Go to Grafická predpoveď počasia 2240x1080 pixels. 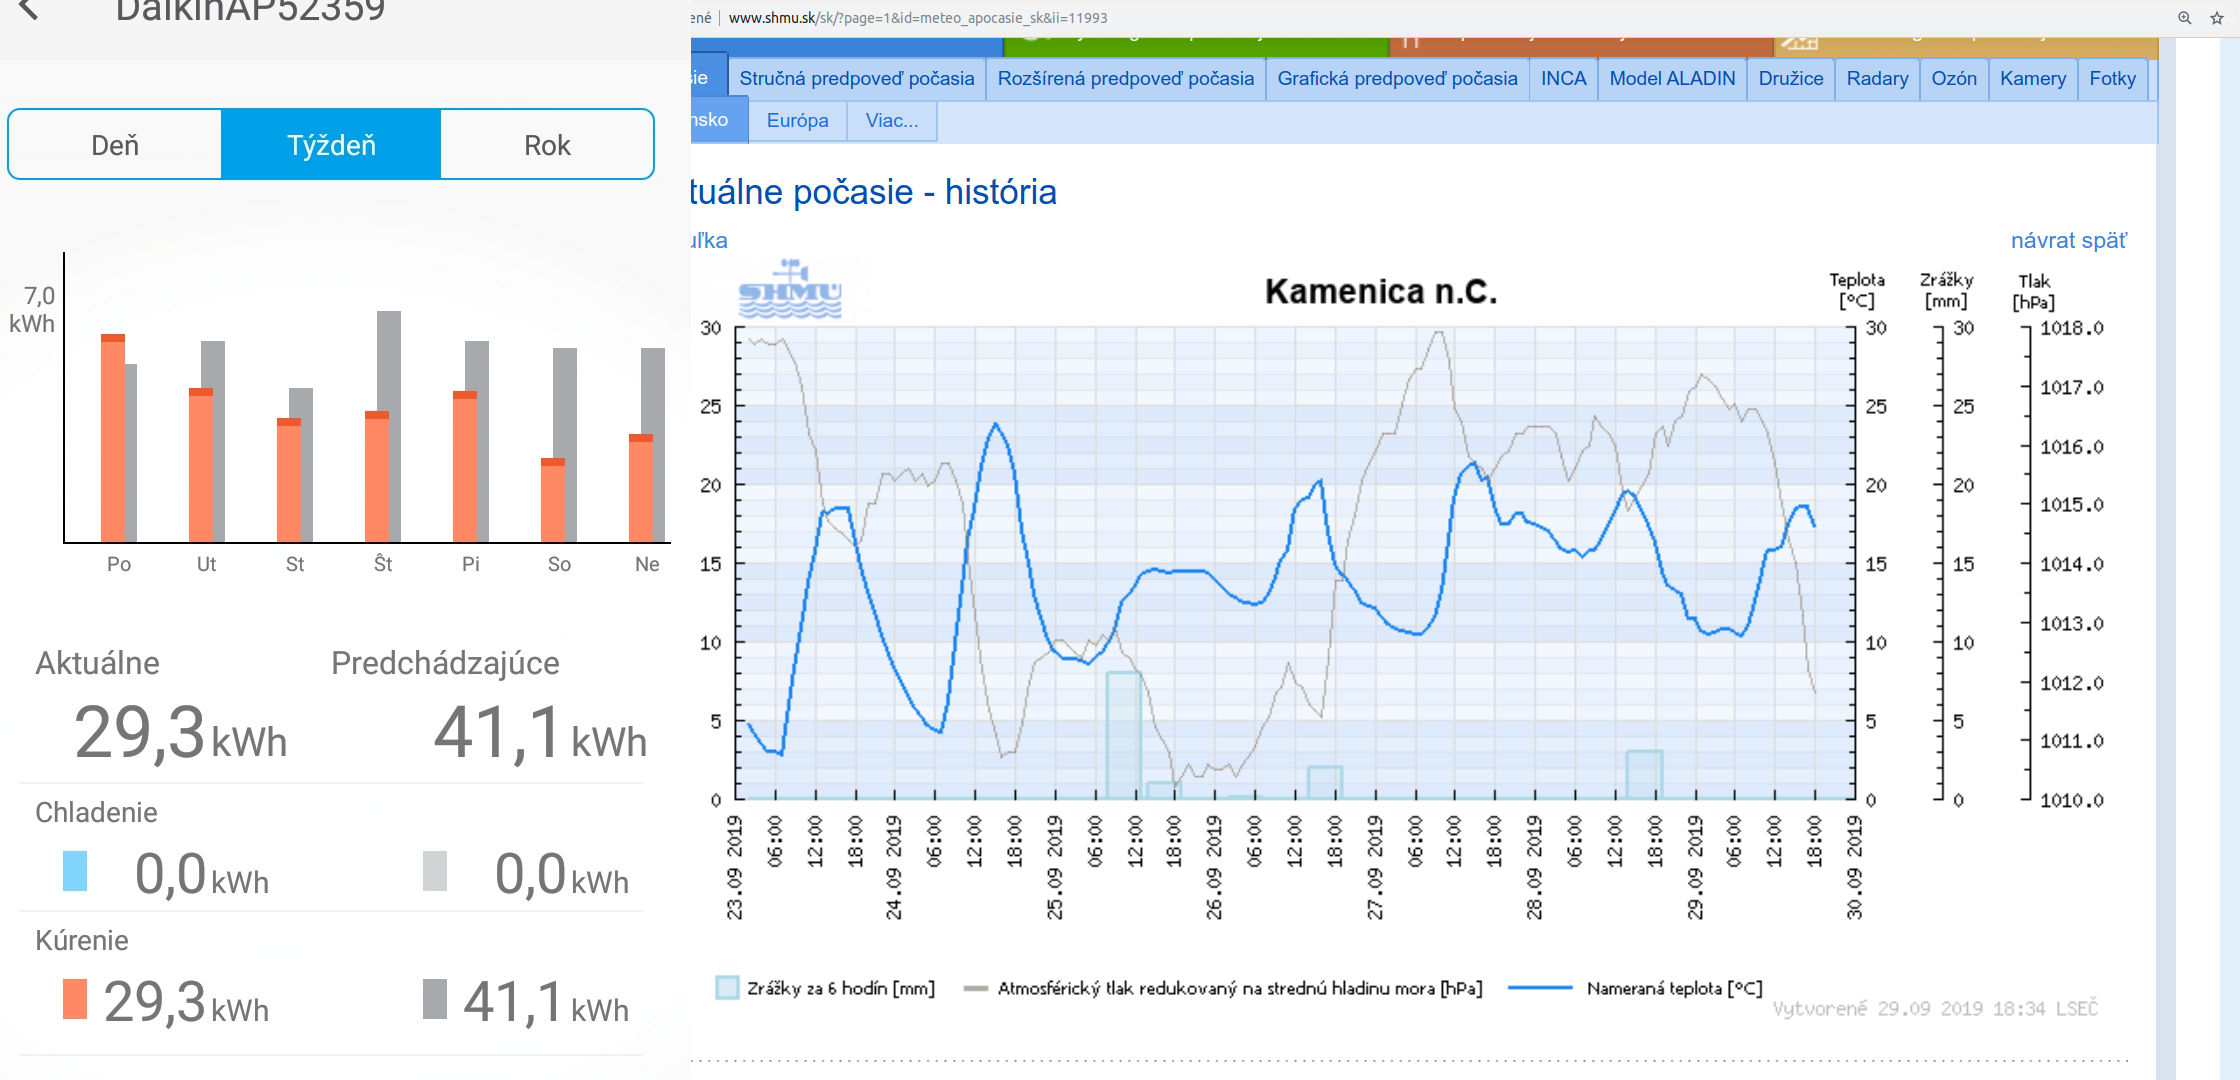[1397, 78]
